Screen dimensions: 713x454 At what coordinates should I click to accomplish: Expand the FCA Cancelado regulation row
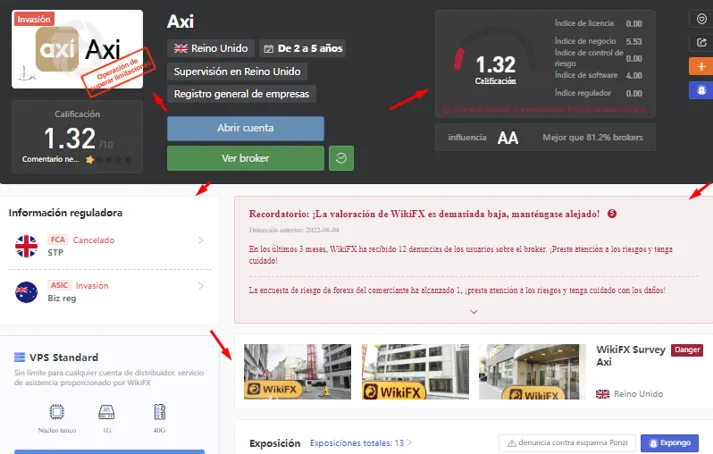[110, 246]
